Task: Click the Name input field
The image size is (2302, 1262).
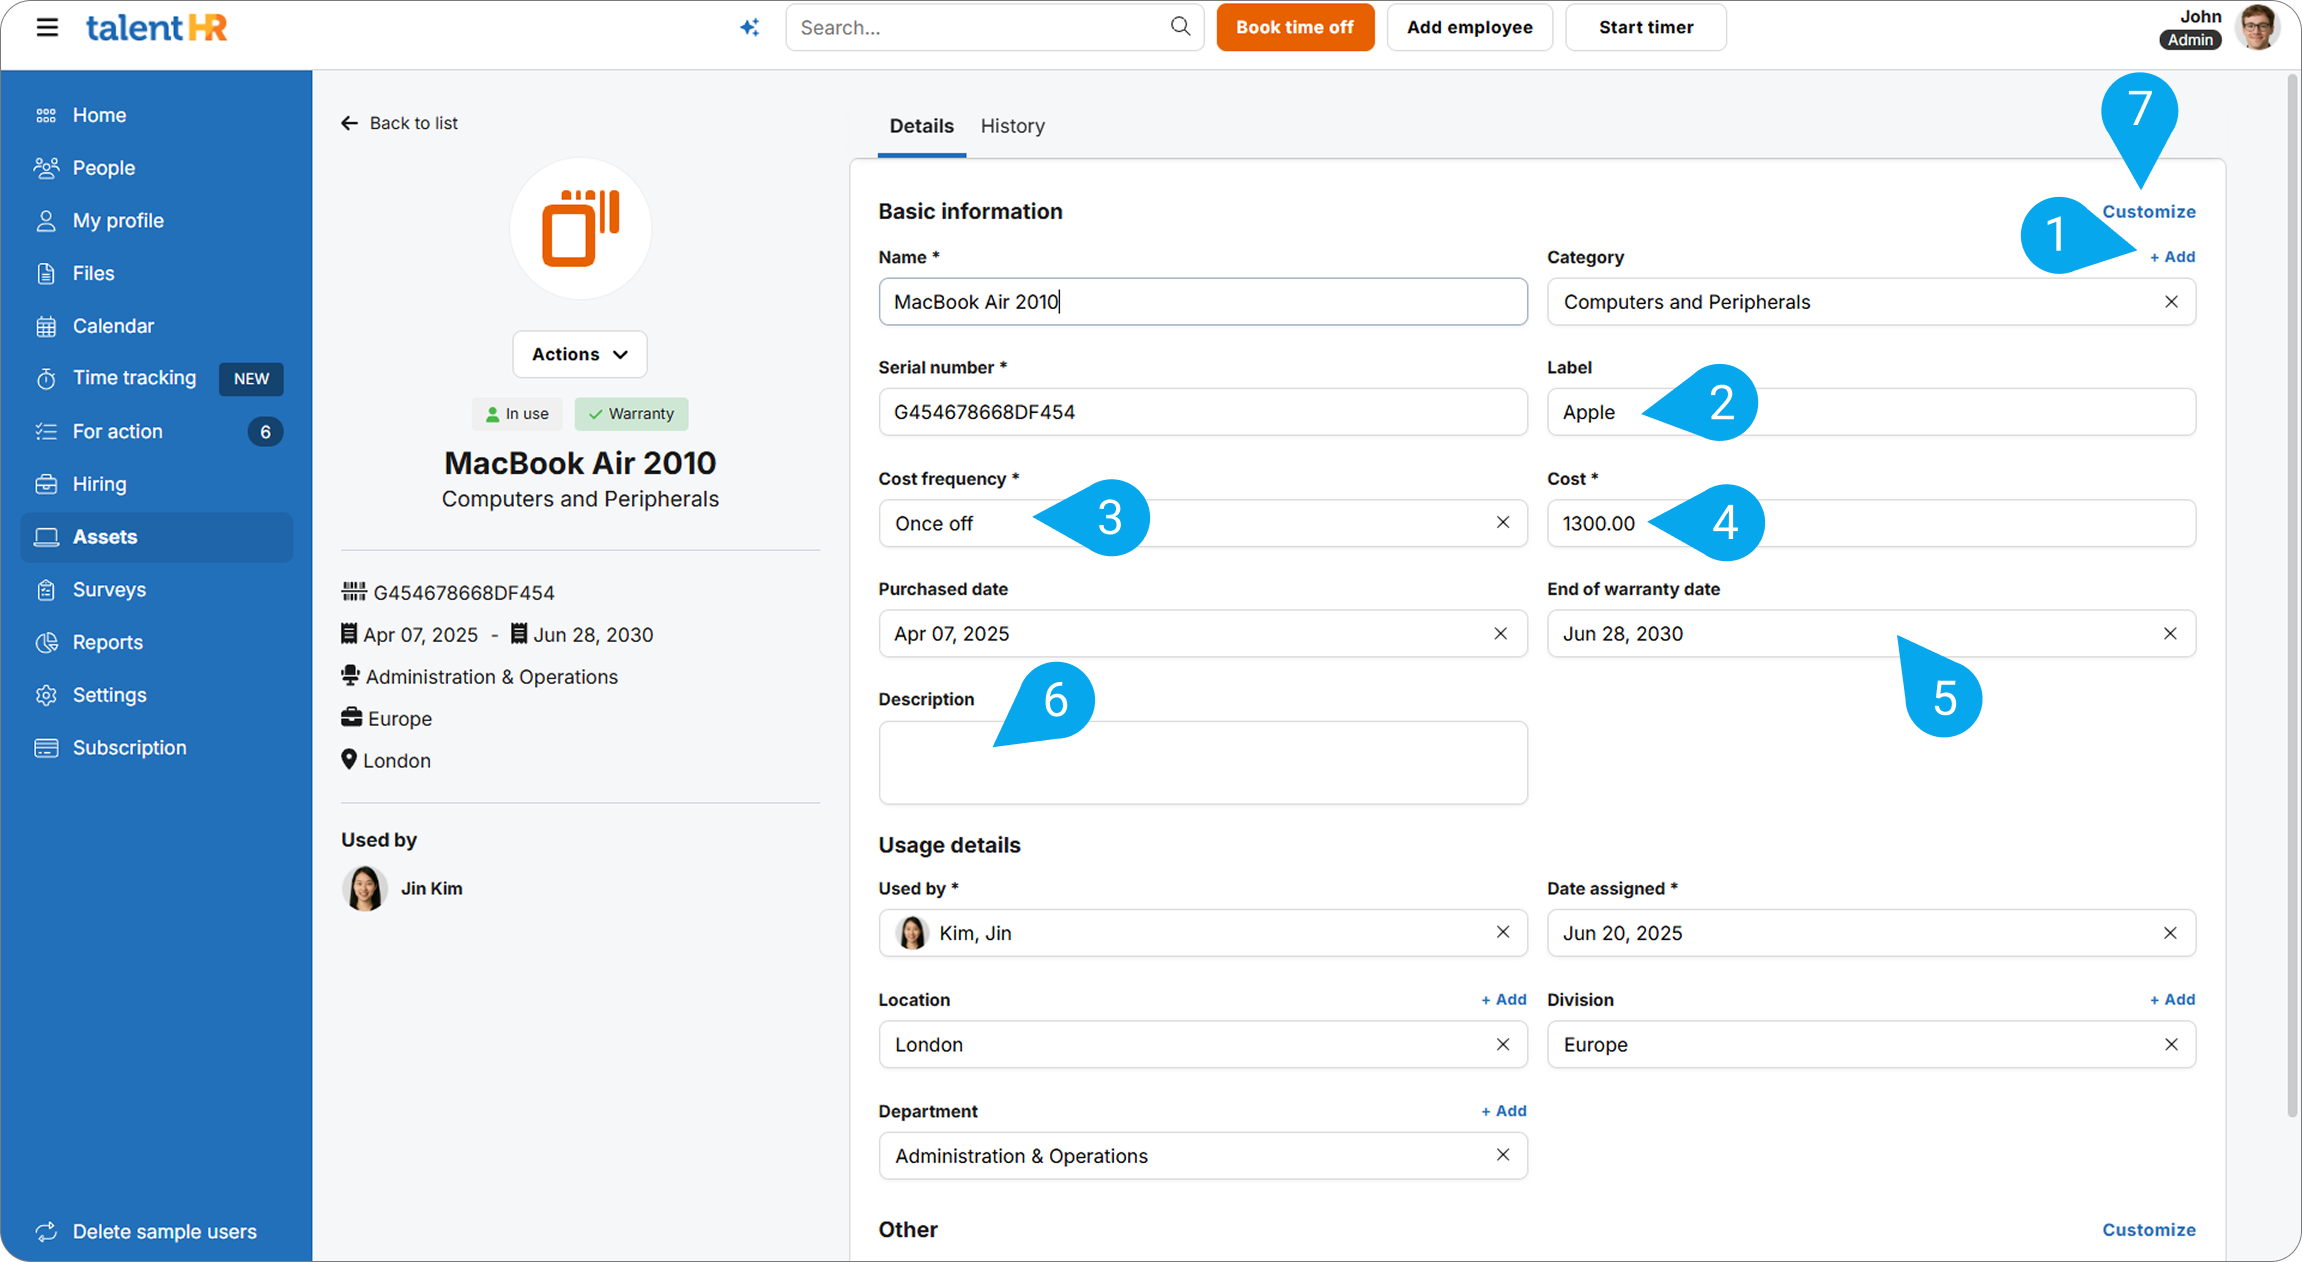Action: pyautogui.click(x=1203, y=302)
